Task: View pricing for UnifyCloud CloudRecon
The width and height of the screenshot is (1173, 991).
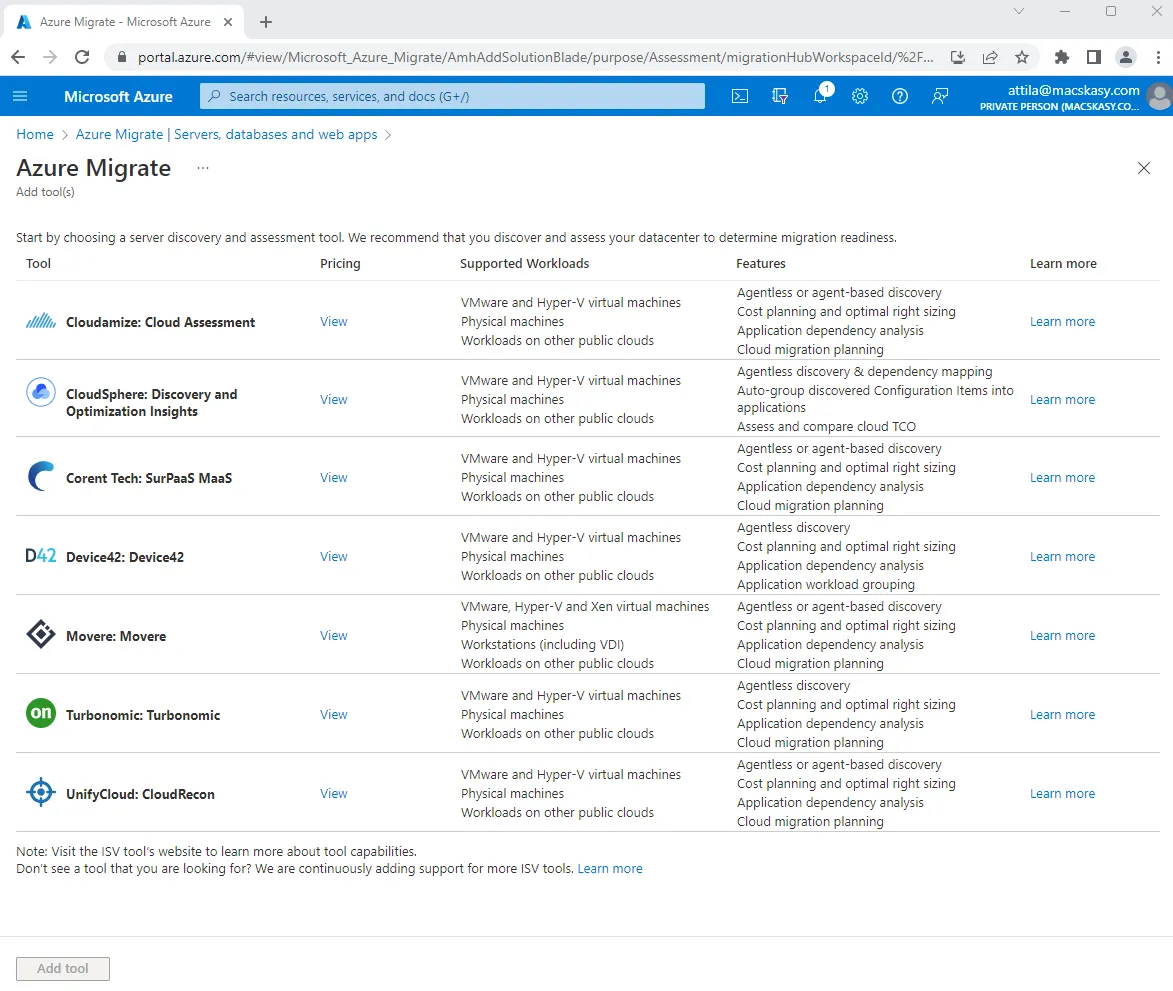Action: [334, 794]
